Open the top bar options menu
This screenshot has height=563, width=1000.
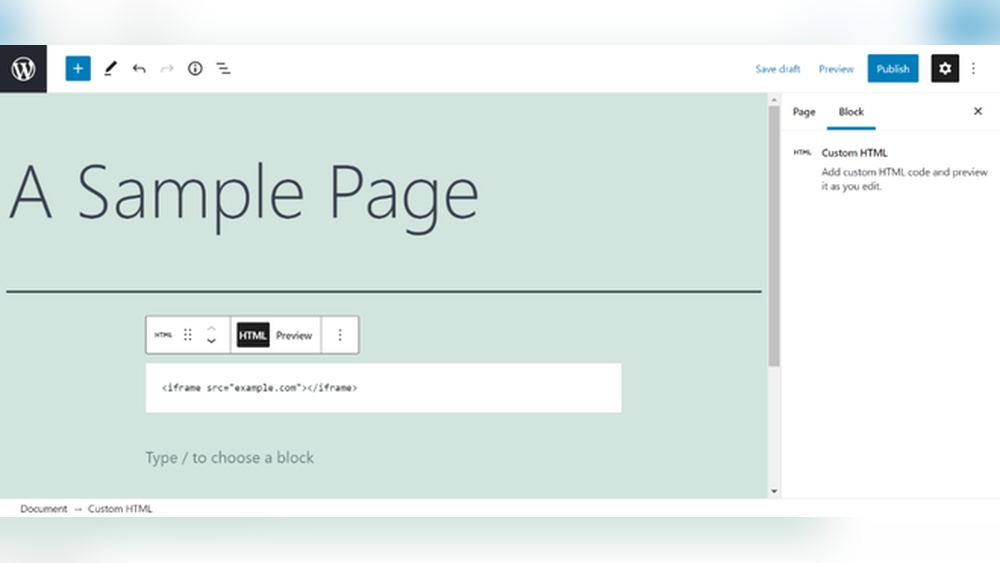tap(973, 69)
